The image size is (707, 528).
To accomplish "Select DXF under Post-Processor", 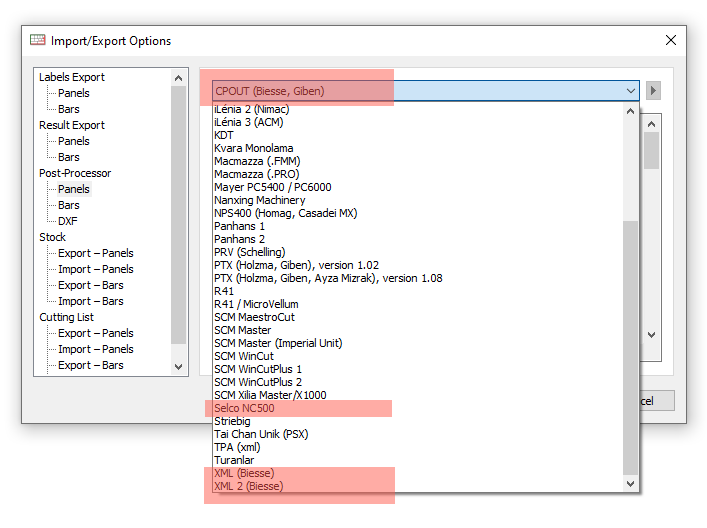I will point(68,221).
